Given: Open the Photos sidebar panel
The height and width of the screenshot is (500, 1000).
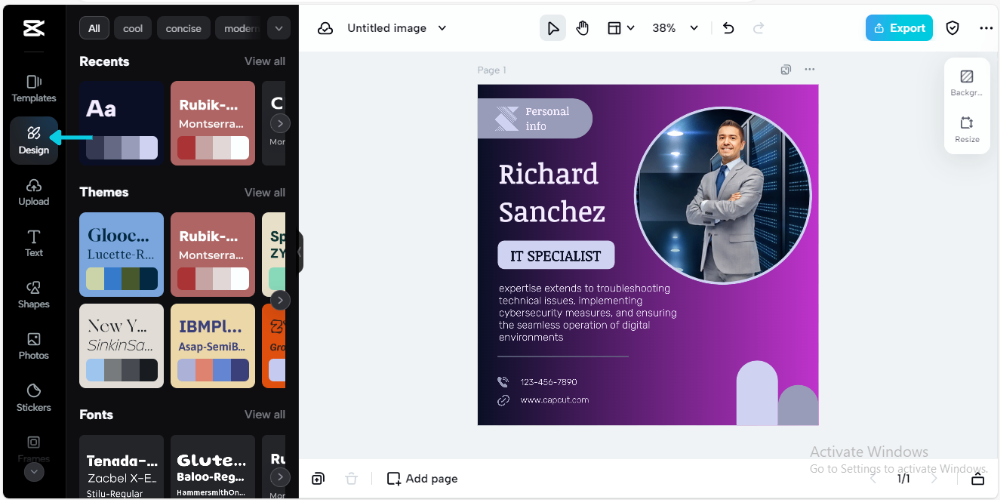Looking at the screenshot, I should click(34, 346).
